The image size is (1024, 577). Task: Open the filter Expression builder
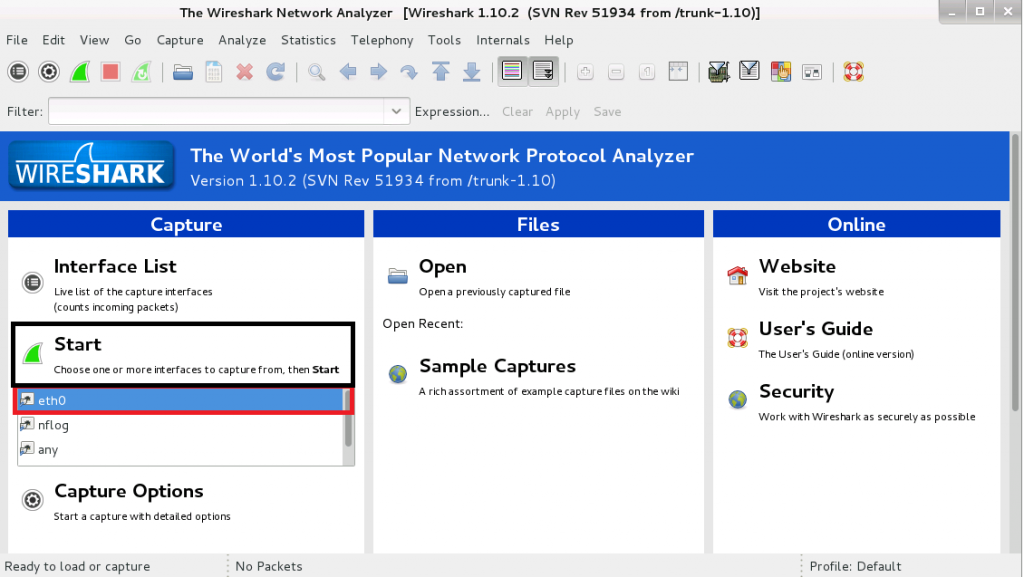(x=452, y=112)
